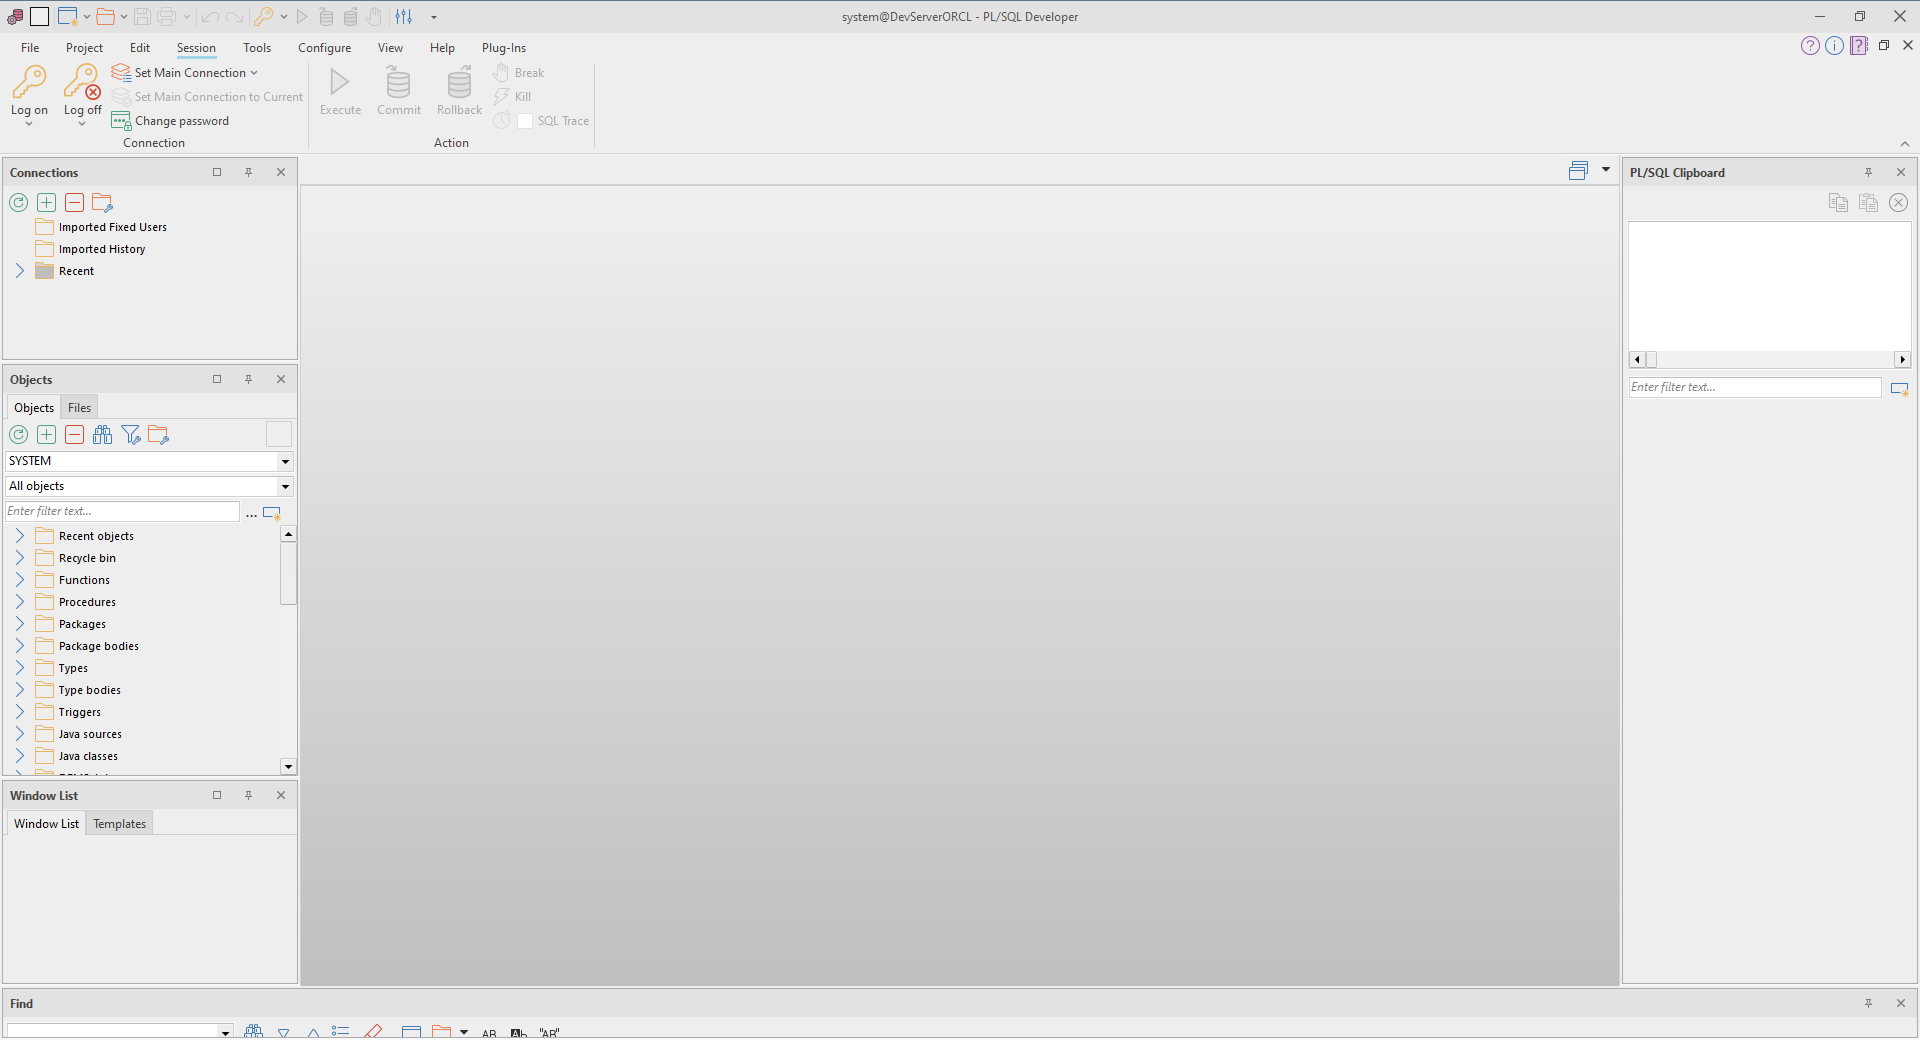The width and height of the screenshot is (1920, 1040).
Task: Click the Help question mark icon at top right
Action: 1810,46
